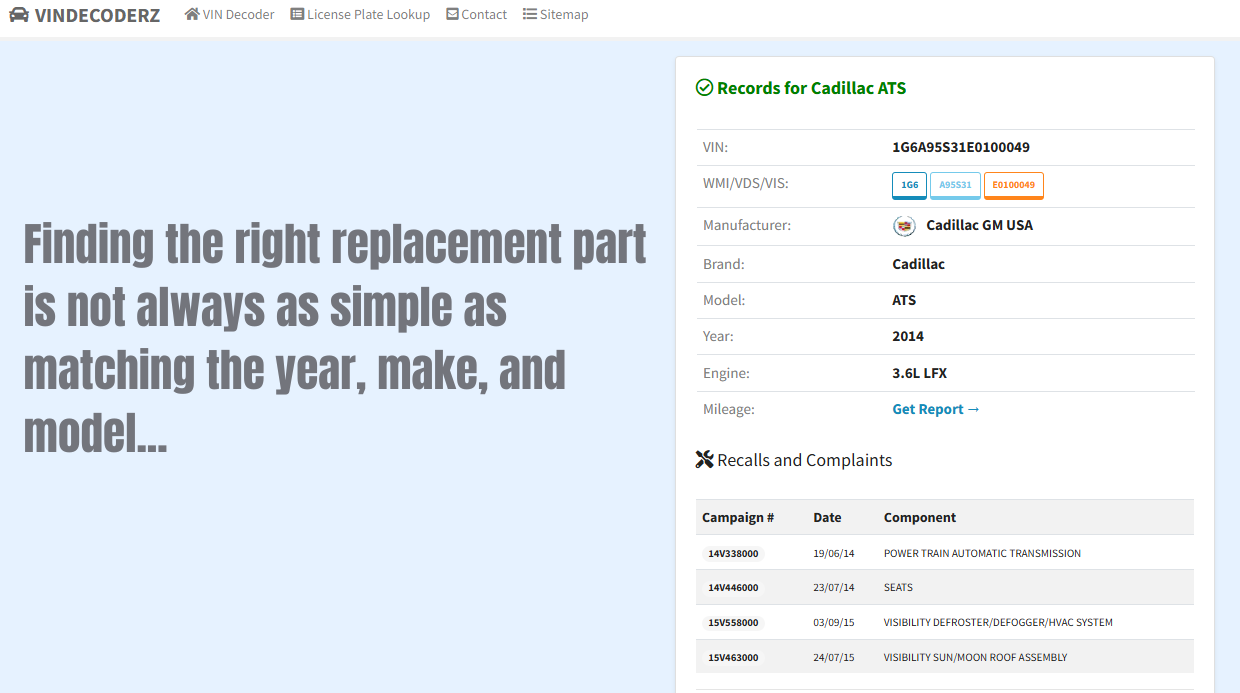
Task: Select the 'SEATS' component cell
Action: tap(898, 588)
